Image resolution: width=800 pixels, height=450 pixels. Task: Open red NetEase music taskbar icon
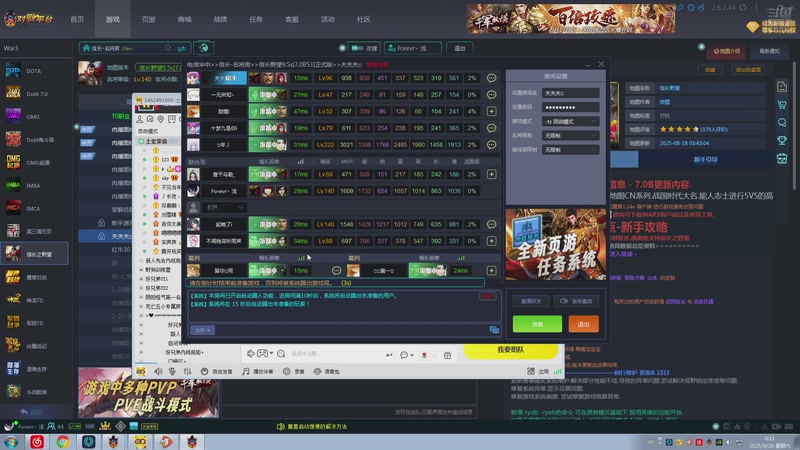tap(37, 441)
